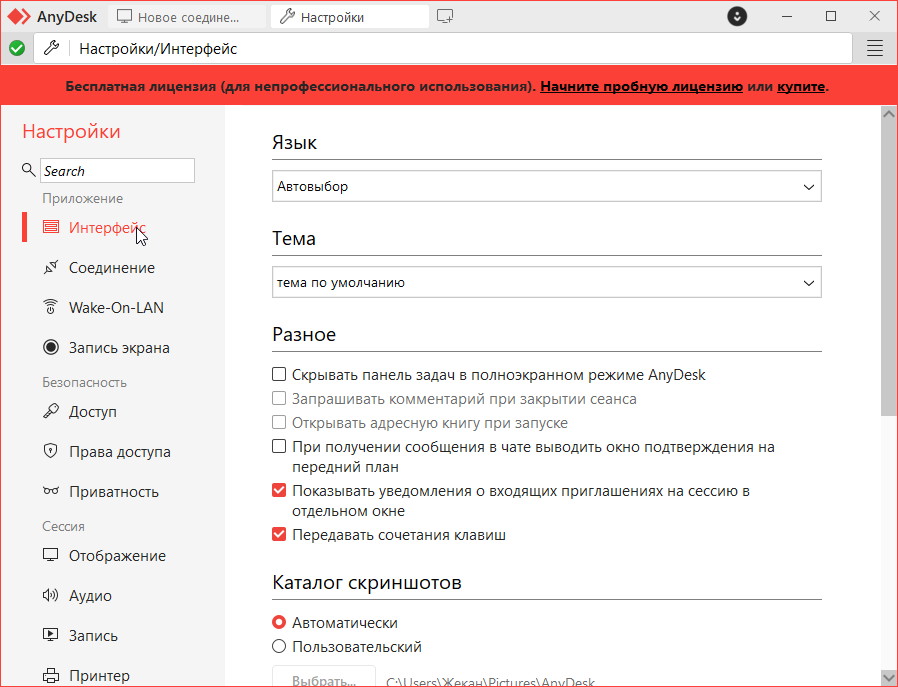Screen dimensions: 898x687
Task: Open Wake-On-LAN settings section
Action: [116, 307]
